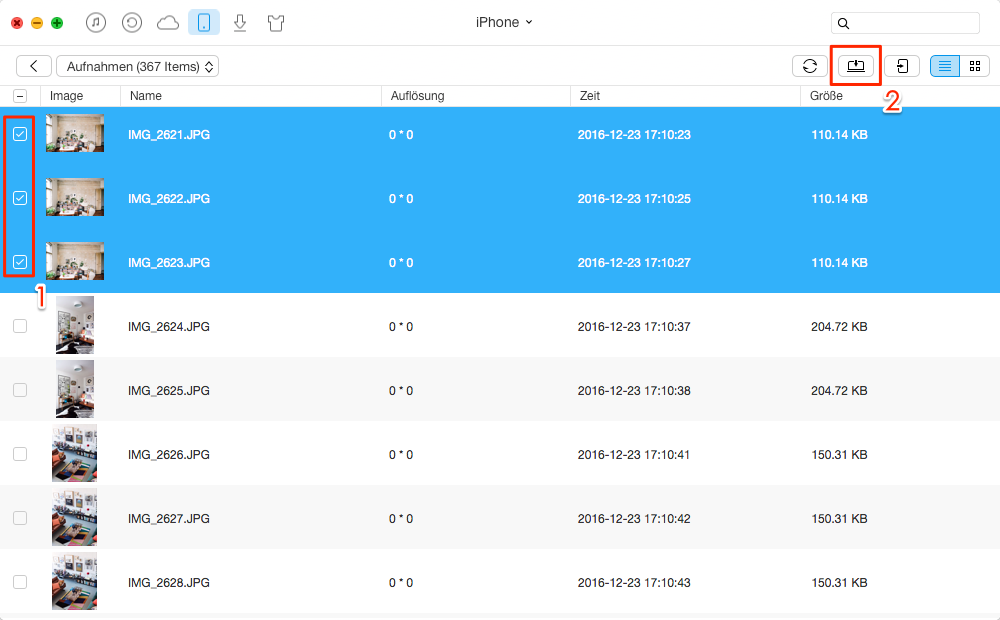This screenshot has height=620, width=1000.
Task: Open the Aufnahmen (367 Items) dropdown
Action: (138, 66)
